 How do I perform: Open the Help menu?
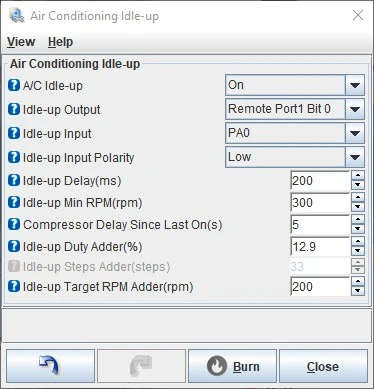coord(60,42)
